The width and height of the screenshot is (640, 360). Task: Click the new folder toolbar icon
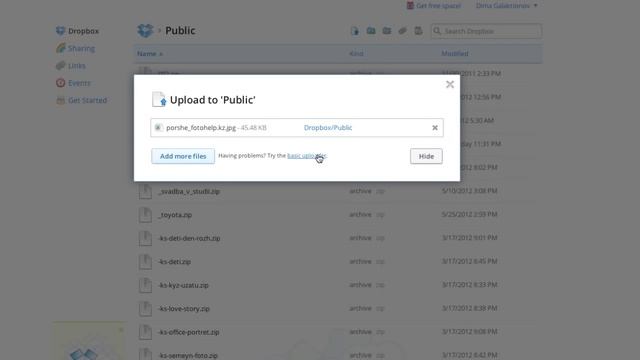coord(371,31)
